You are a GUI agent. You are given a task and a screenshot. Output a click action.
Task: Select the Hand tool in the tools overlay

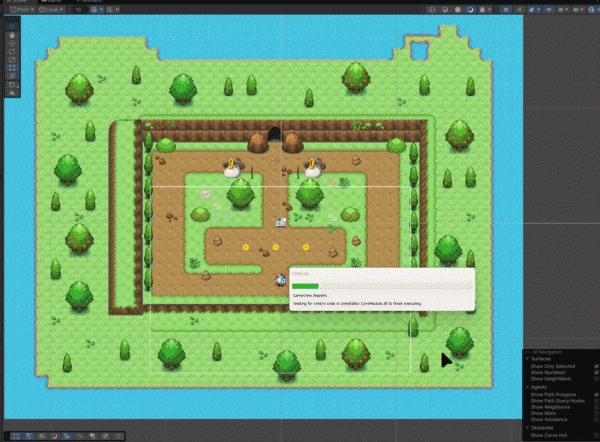12,35
